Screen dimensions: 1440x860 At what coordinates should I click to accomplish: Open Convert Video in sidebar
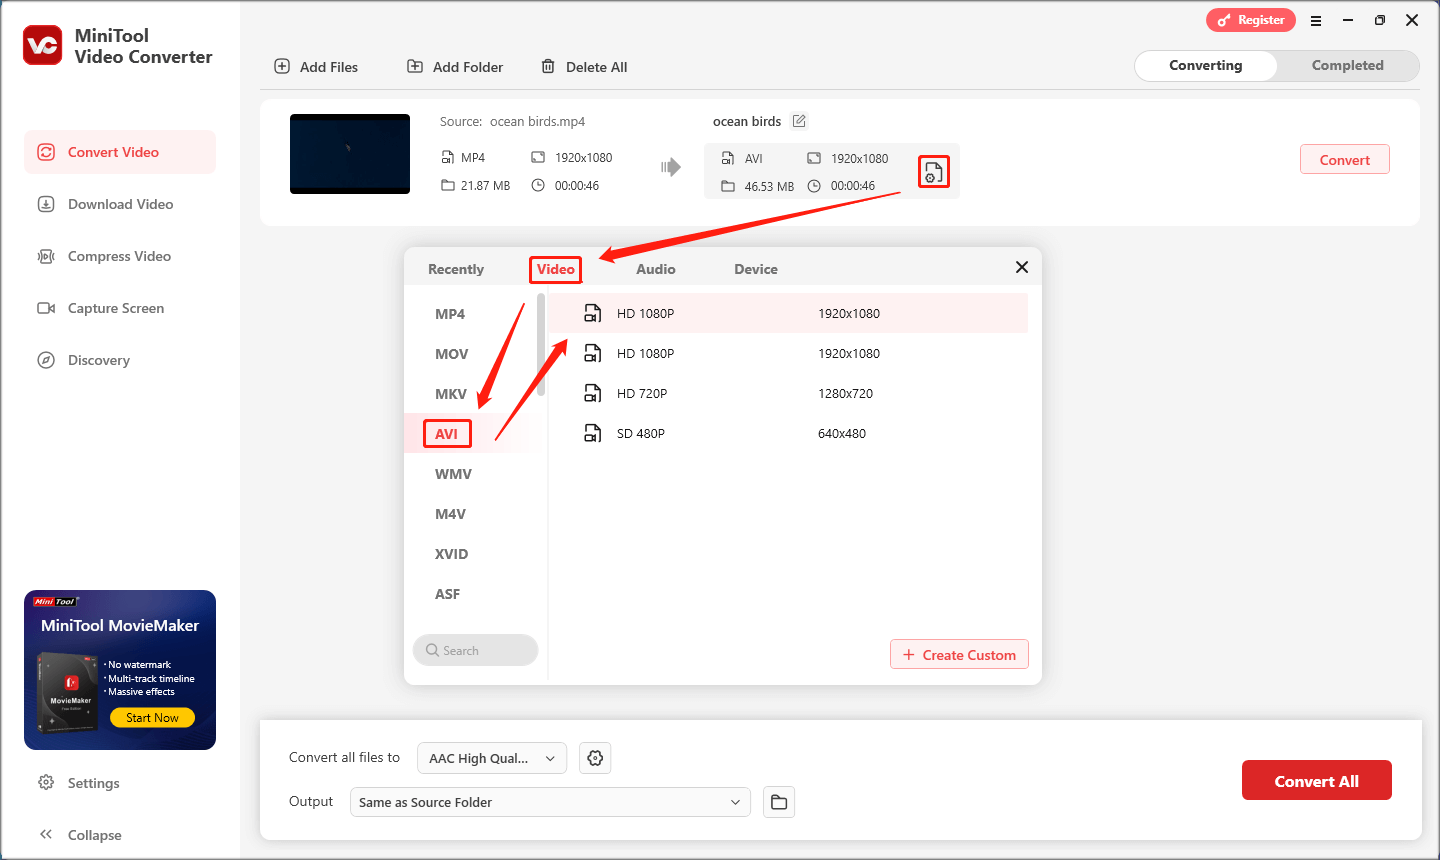tap(120, 152)
